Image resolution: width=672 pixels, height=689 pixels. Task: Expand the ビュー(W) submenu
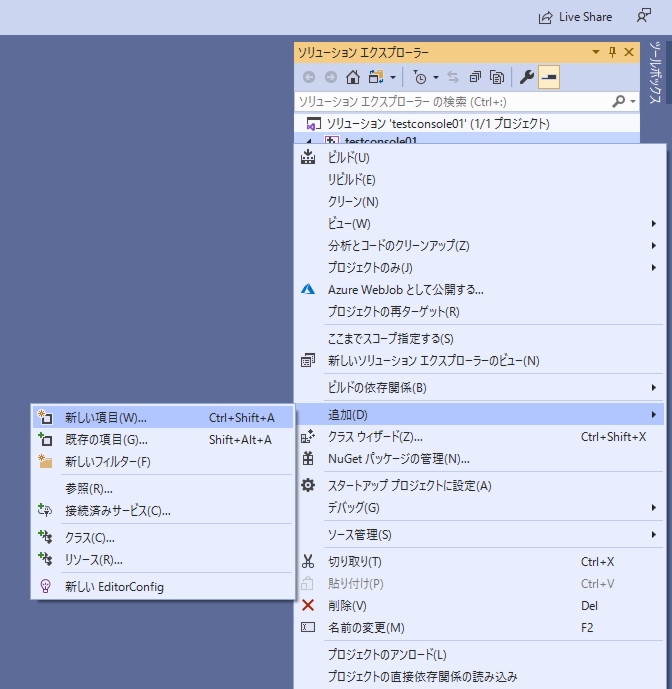coord(479,223)
